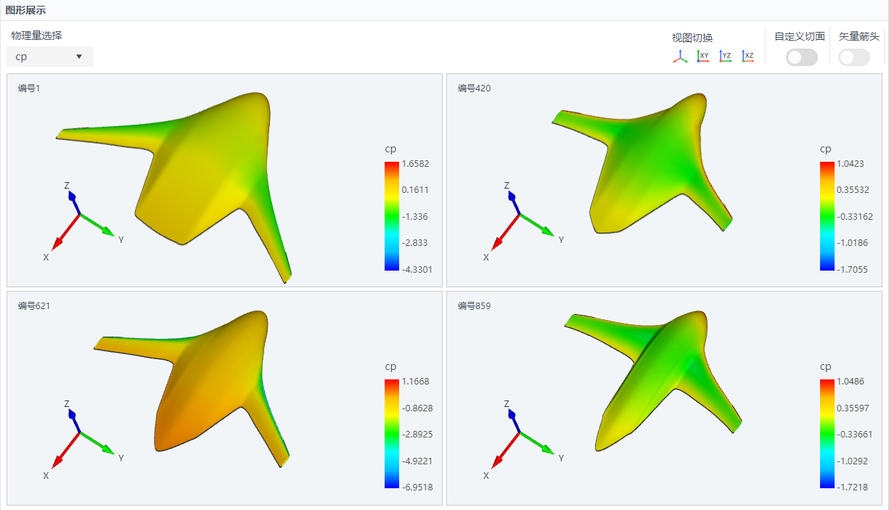Switch to YZ plane view
Viewport: 889px width, 510px height.
tap(726, 56)
